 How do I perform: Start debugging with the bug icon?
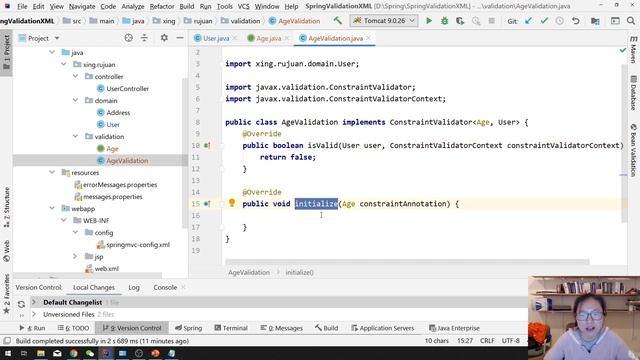click(x=444, y=21)
